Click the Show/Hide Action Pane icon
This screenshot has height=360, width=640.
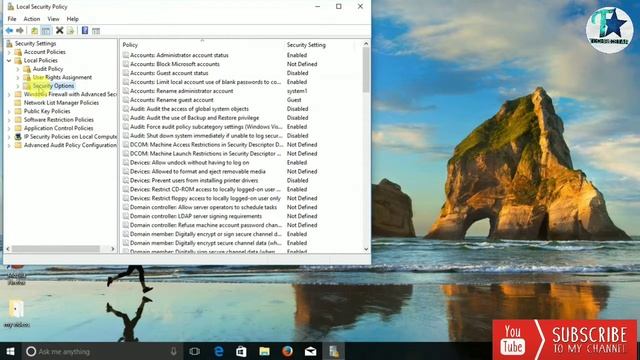click(96, 31)
